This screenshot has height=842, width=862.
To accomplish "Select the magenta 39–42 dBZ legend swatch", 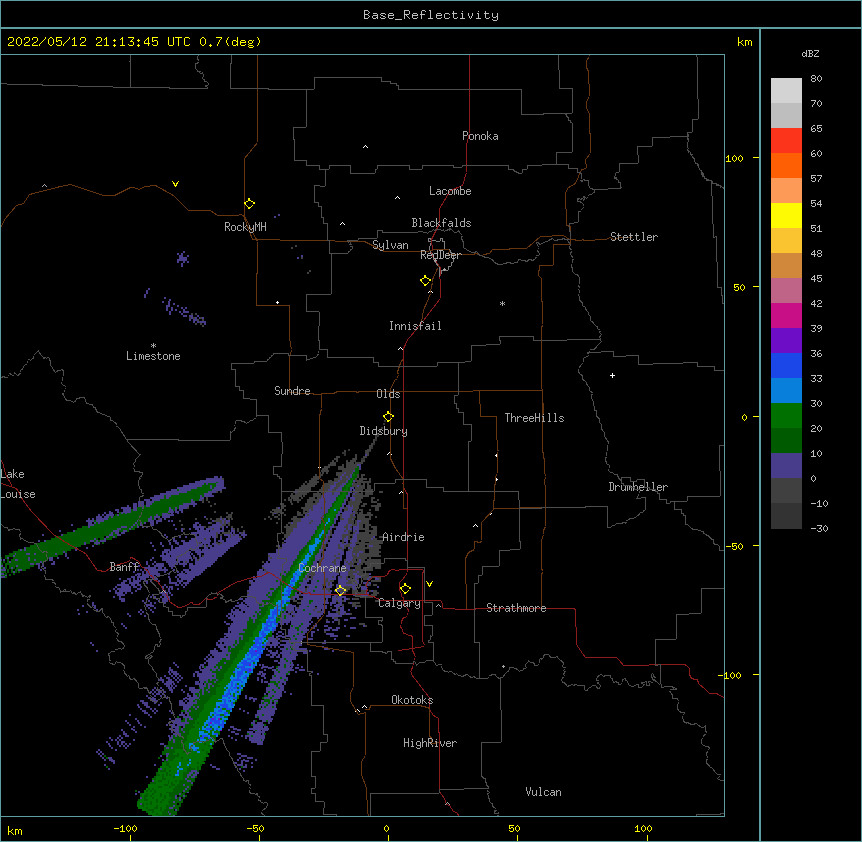I will pos(786,315).
